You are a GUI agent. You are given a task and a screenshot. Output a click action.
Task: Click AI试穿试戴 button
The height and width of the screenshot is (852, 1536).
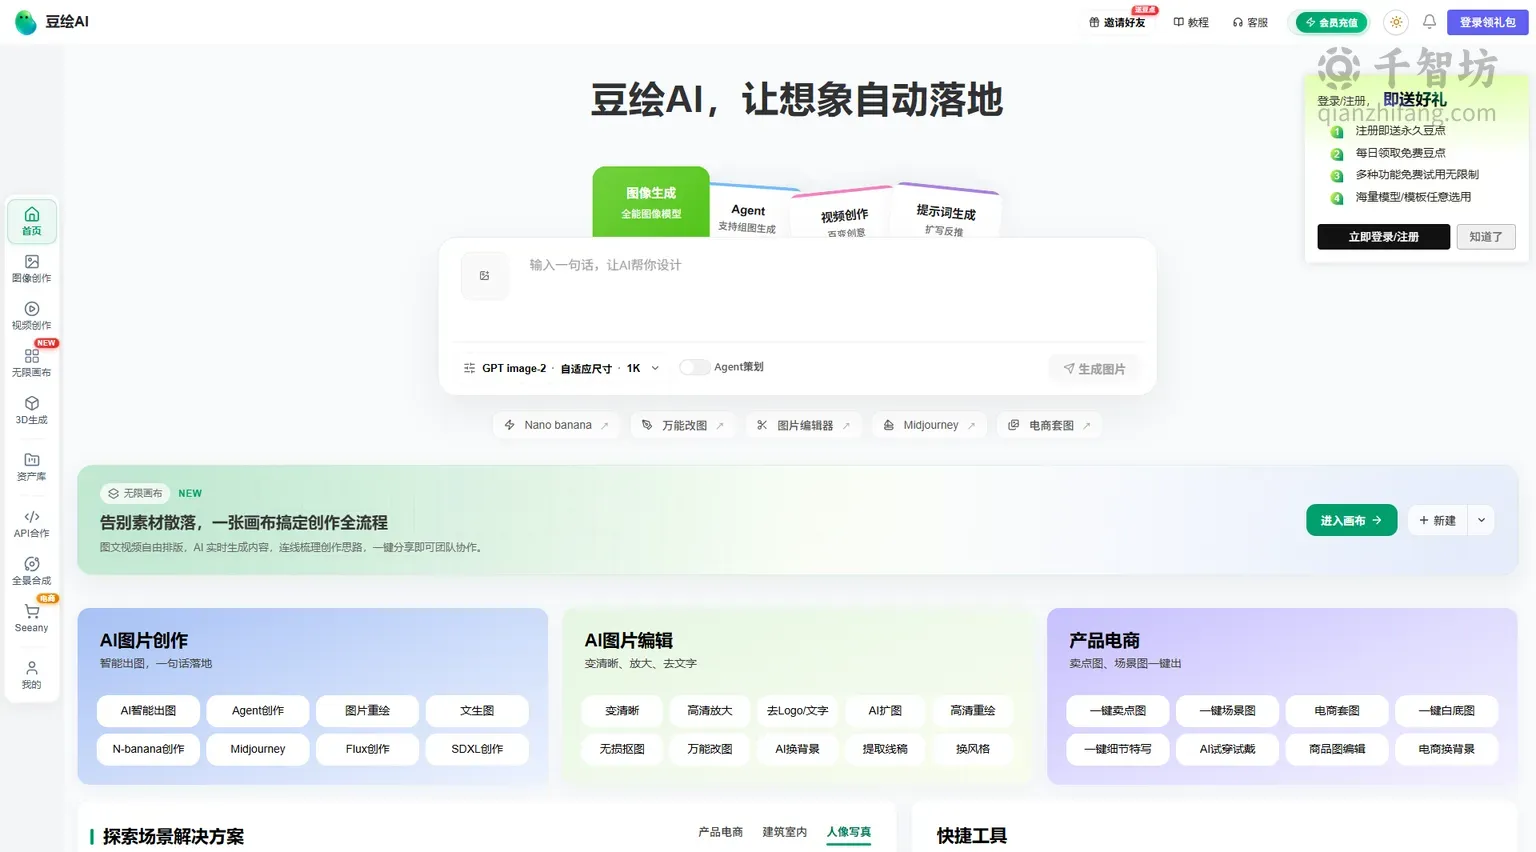[1228, 749]
